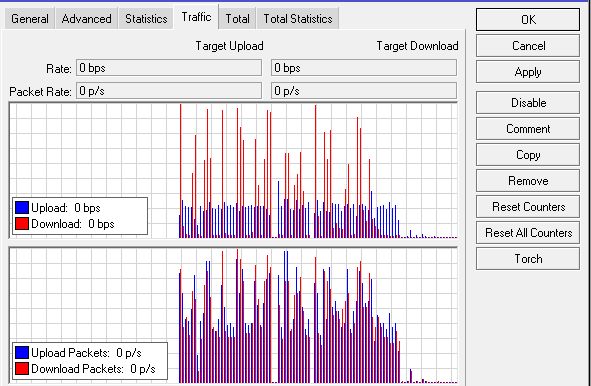Disable this queue entry
Screen dimensions: 591x386
(x=528, y=103)
